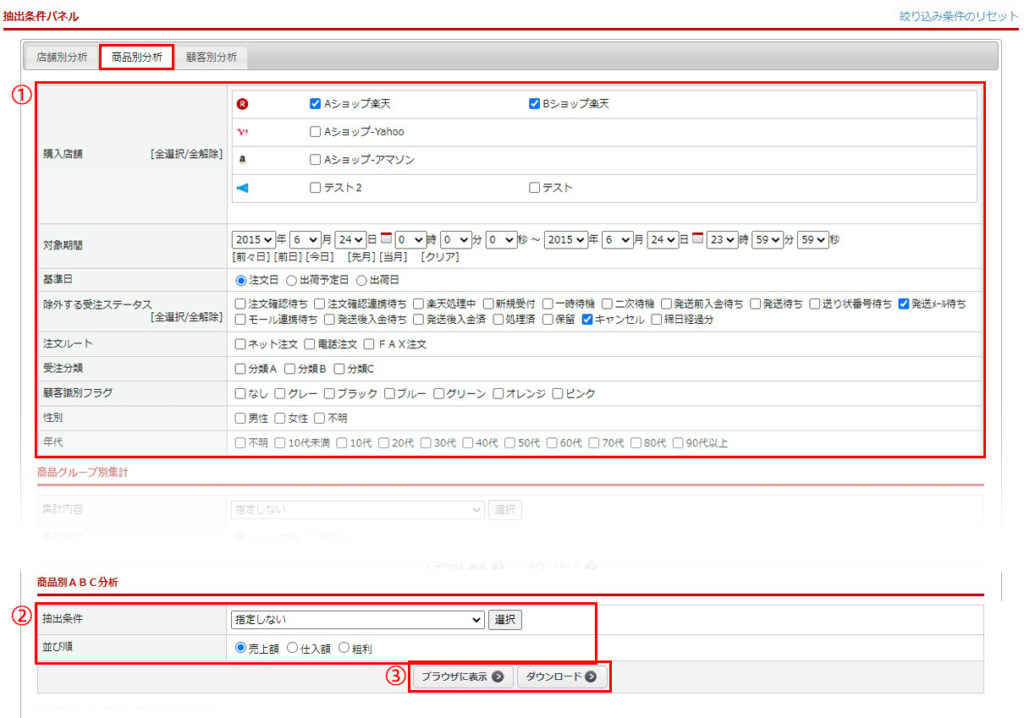Open the end second dropdown

[813, 240]
